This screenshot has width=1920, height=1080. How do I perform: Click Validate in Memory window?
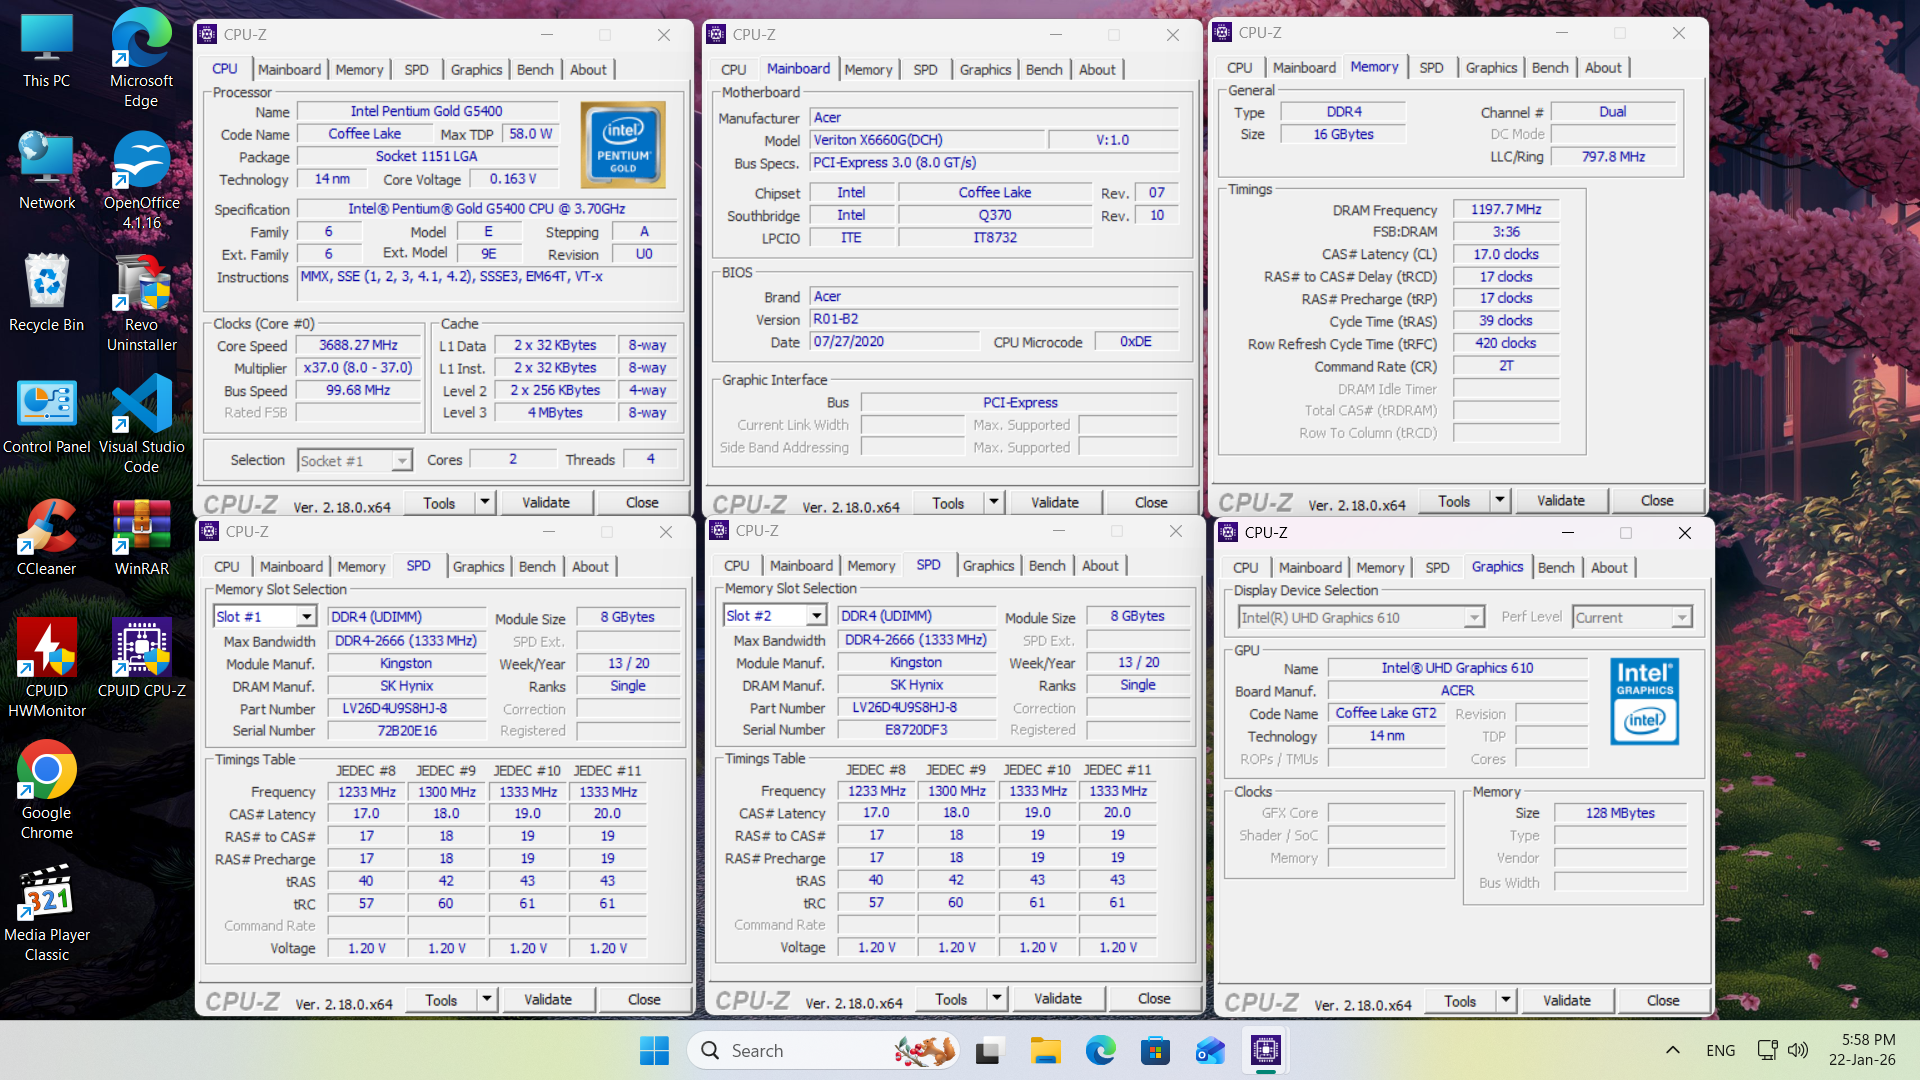[1560, 501]
